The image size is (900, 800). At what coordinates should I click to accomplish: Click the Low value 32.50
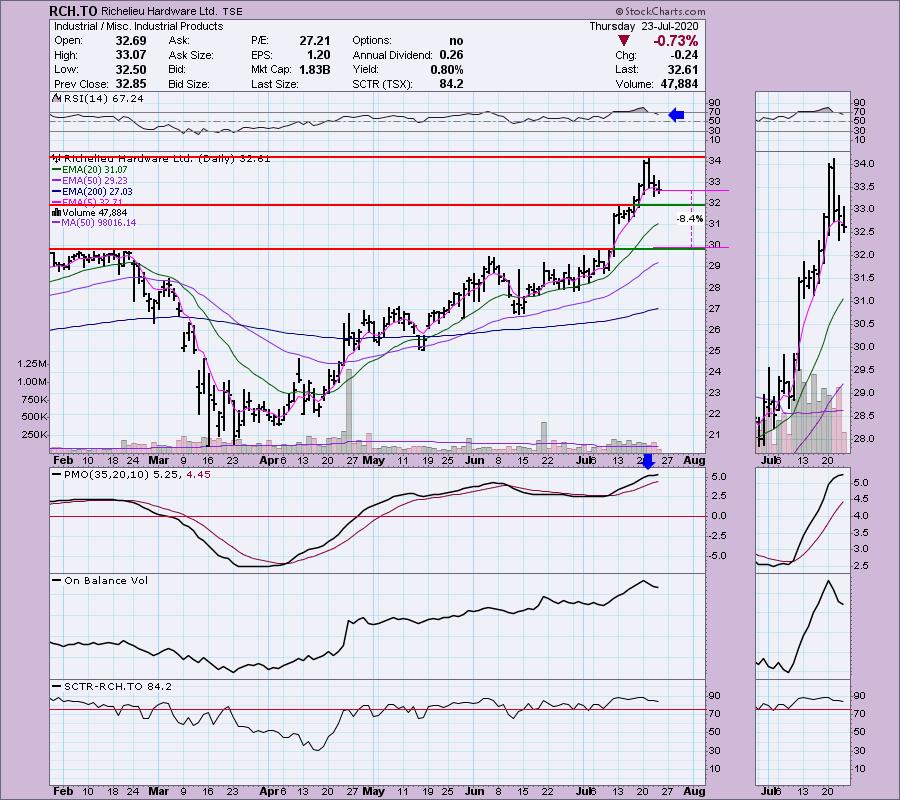coord(131,69)
